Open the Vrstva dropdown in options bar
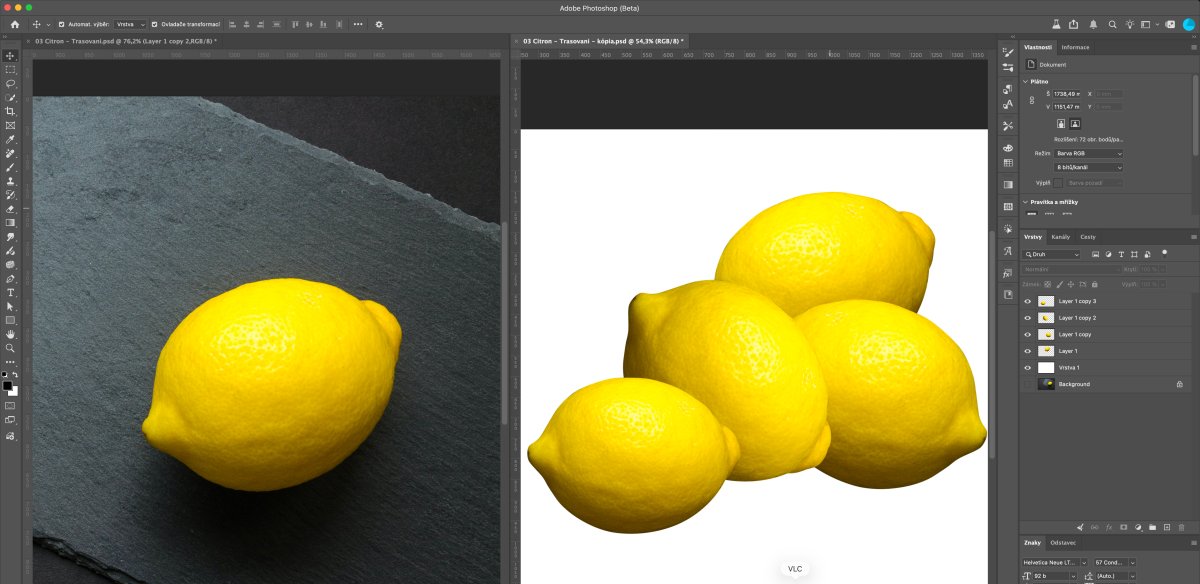The image size is (1200, 584). pyautogui.click(x=130, y=24)
